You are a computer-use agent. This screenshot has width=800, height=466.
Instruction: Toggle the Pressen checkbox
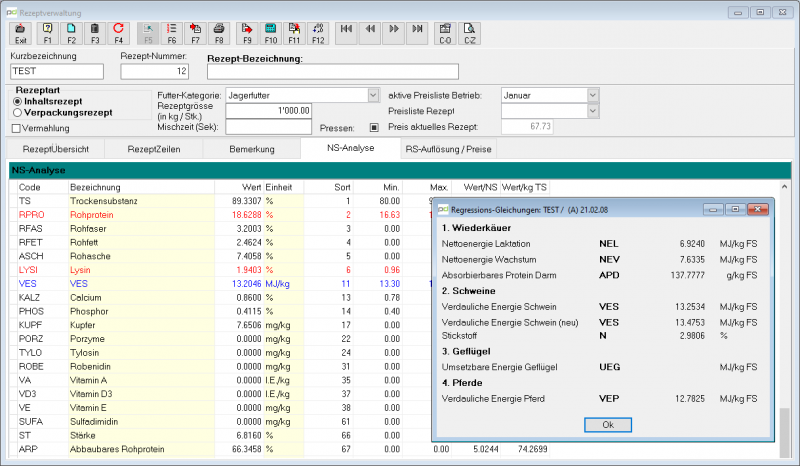374,128
